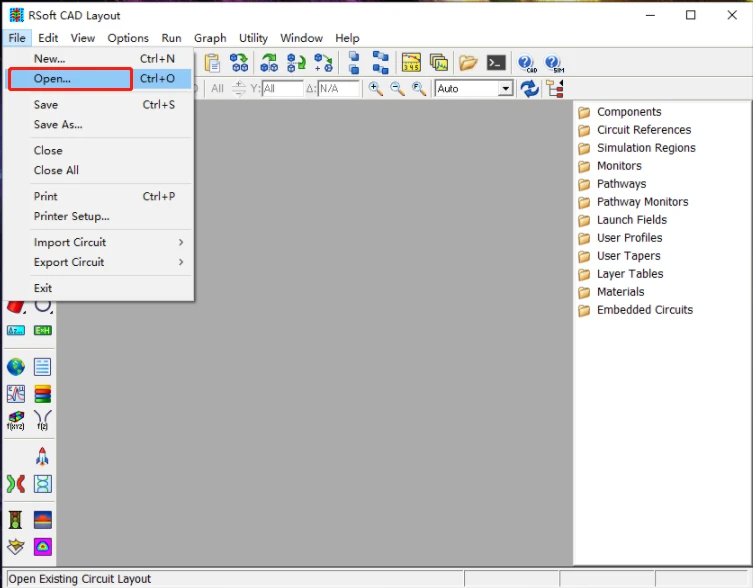Open the Auto dropdown arrow

(505, 89)
